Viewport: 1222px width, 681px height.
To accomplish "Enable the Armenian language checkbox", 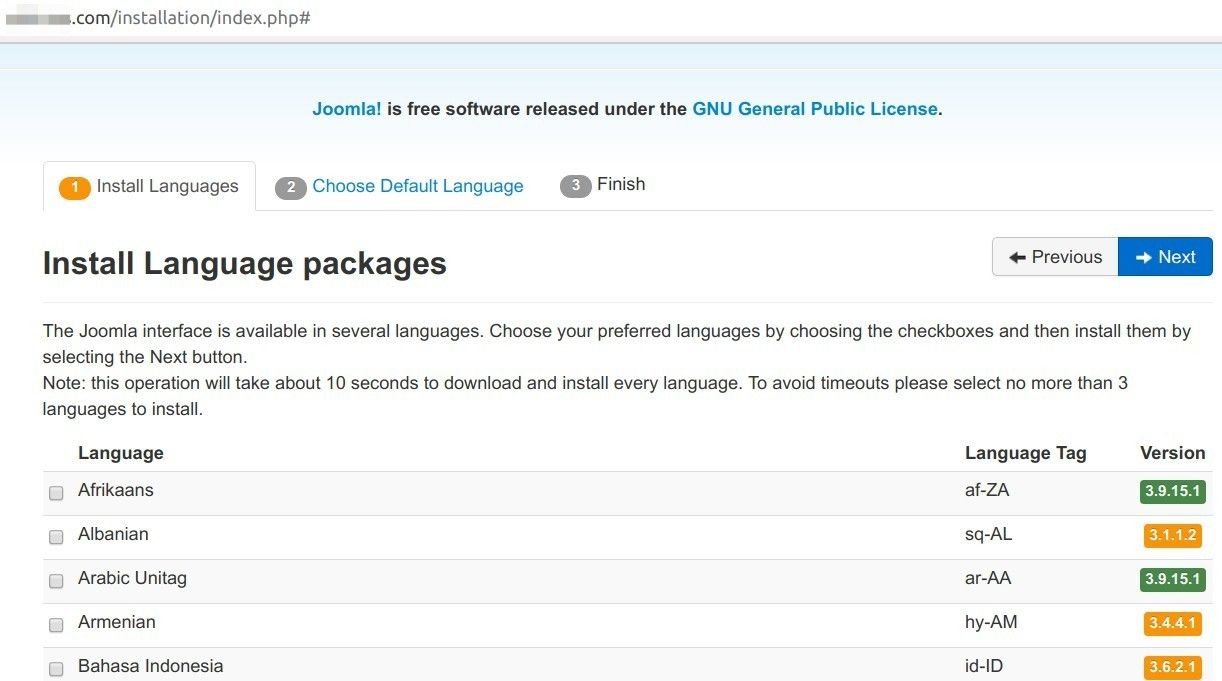I will coord(56,625).
